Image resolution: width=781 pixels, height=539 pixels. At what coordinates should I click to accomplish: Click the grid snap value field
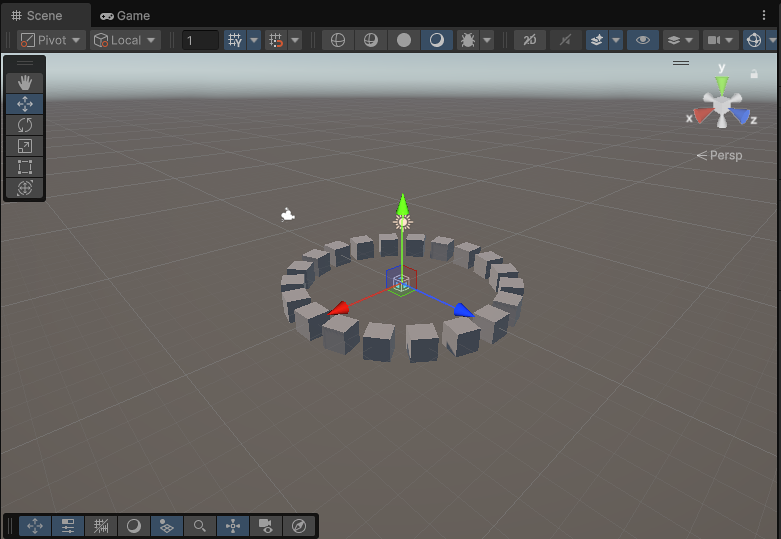tap(200, 40)
